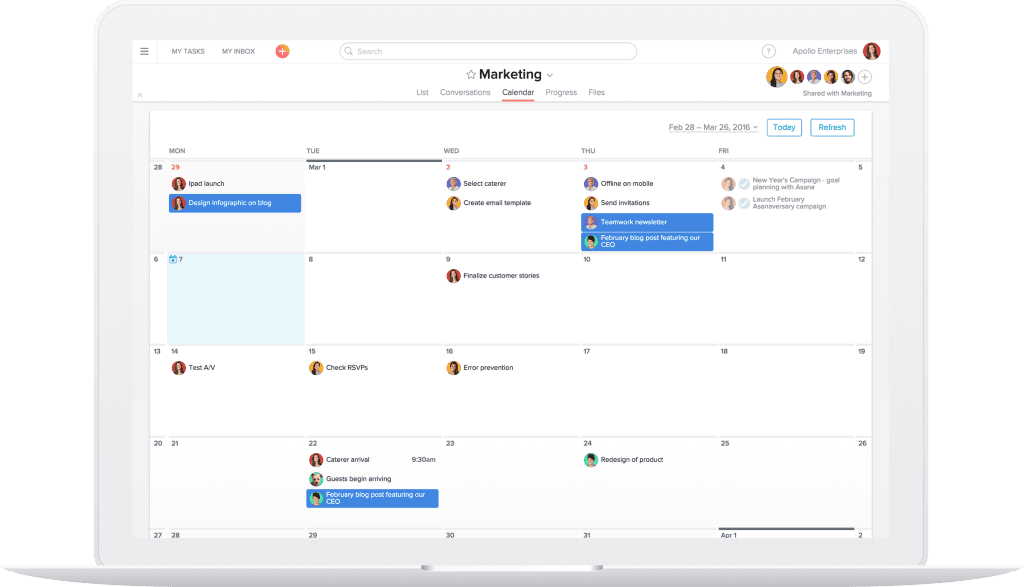1024x587 pixels.
Task: Open the hamburger sidebar menu
Action: (145, 51)
